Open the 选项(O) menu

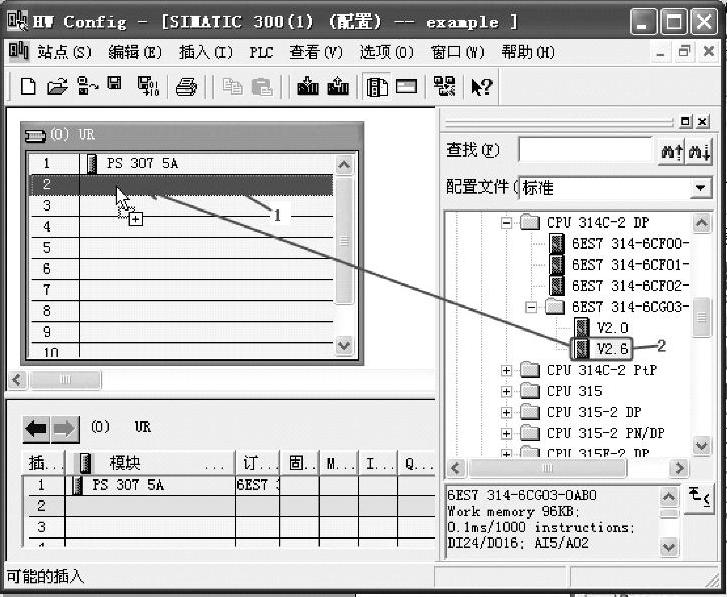click(x=387, y=52)
